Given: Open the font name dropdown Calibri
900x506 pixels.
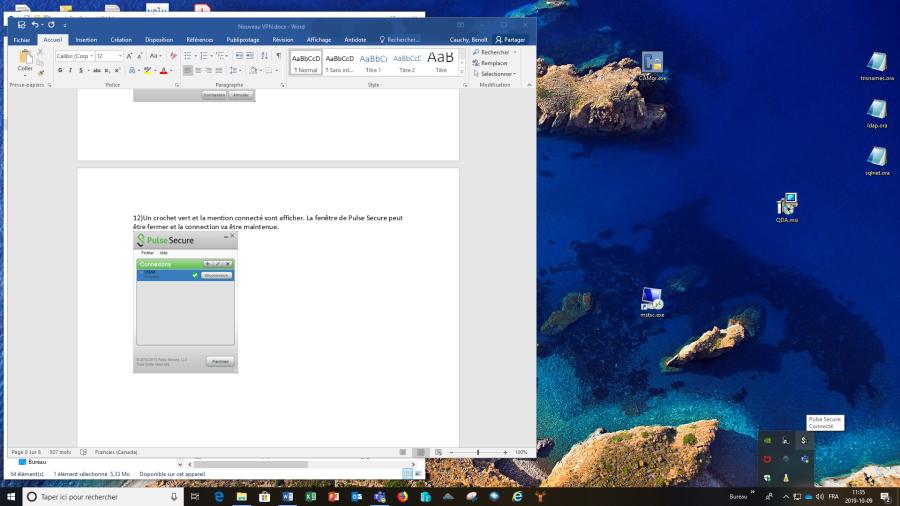Looking at the screenshot, I should pyautogui.click(x=91, y=56).
